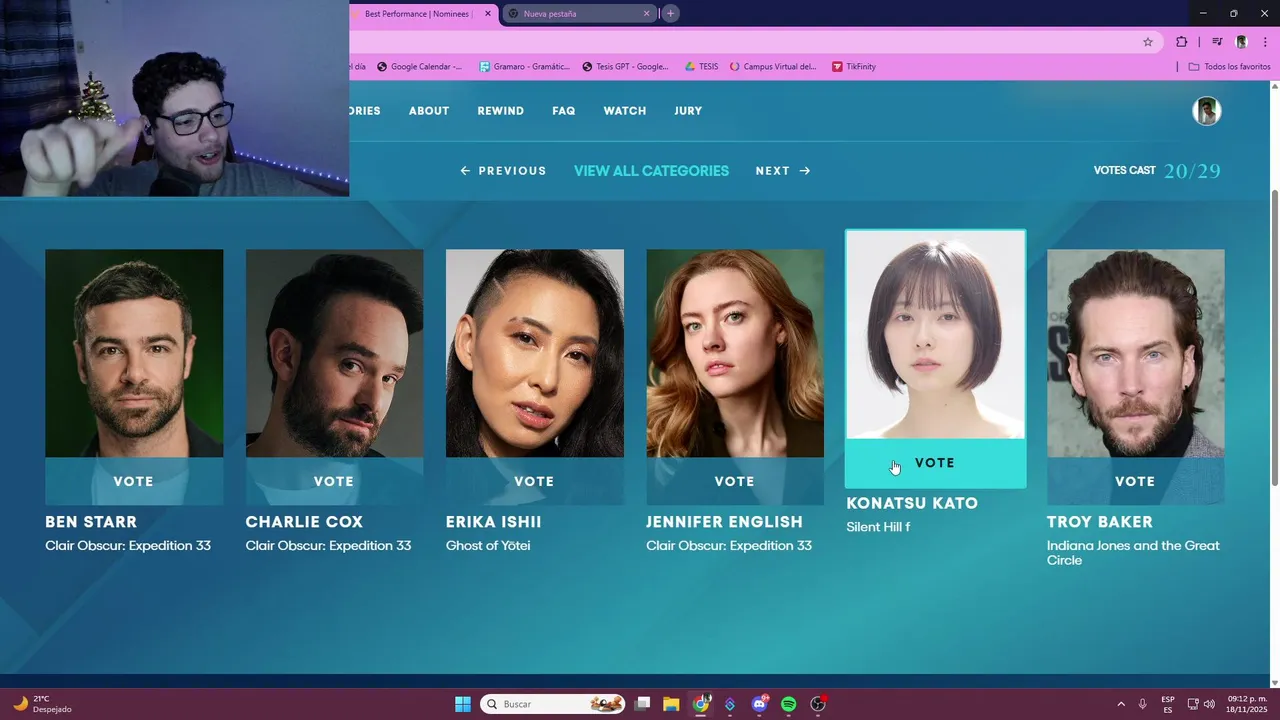Open the taskbar clock and date
The image size is (1280, 720).
coord(1247,704)
